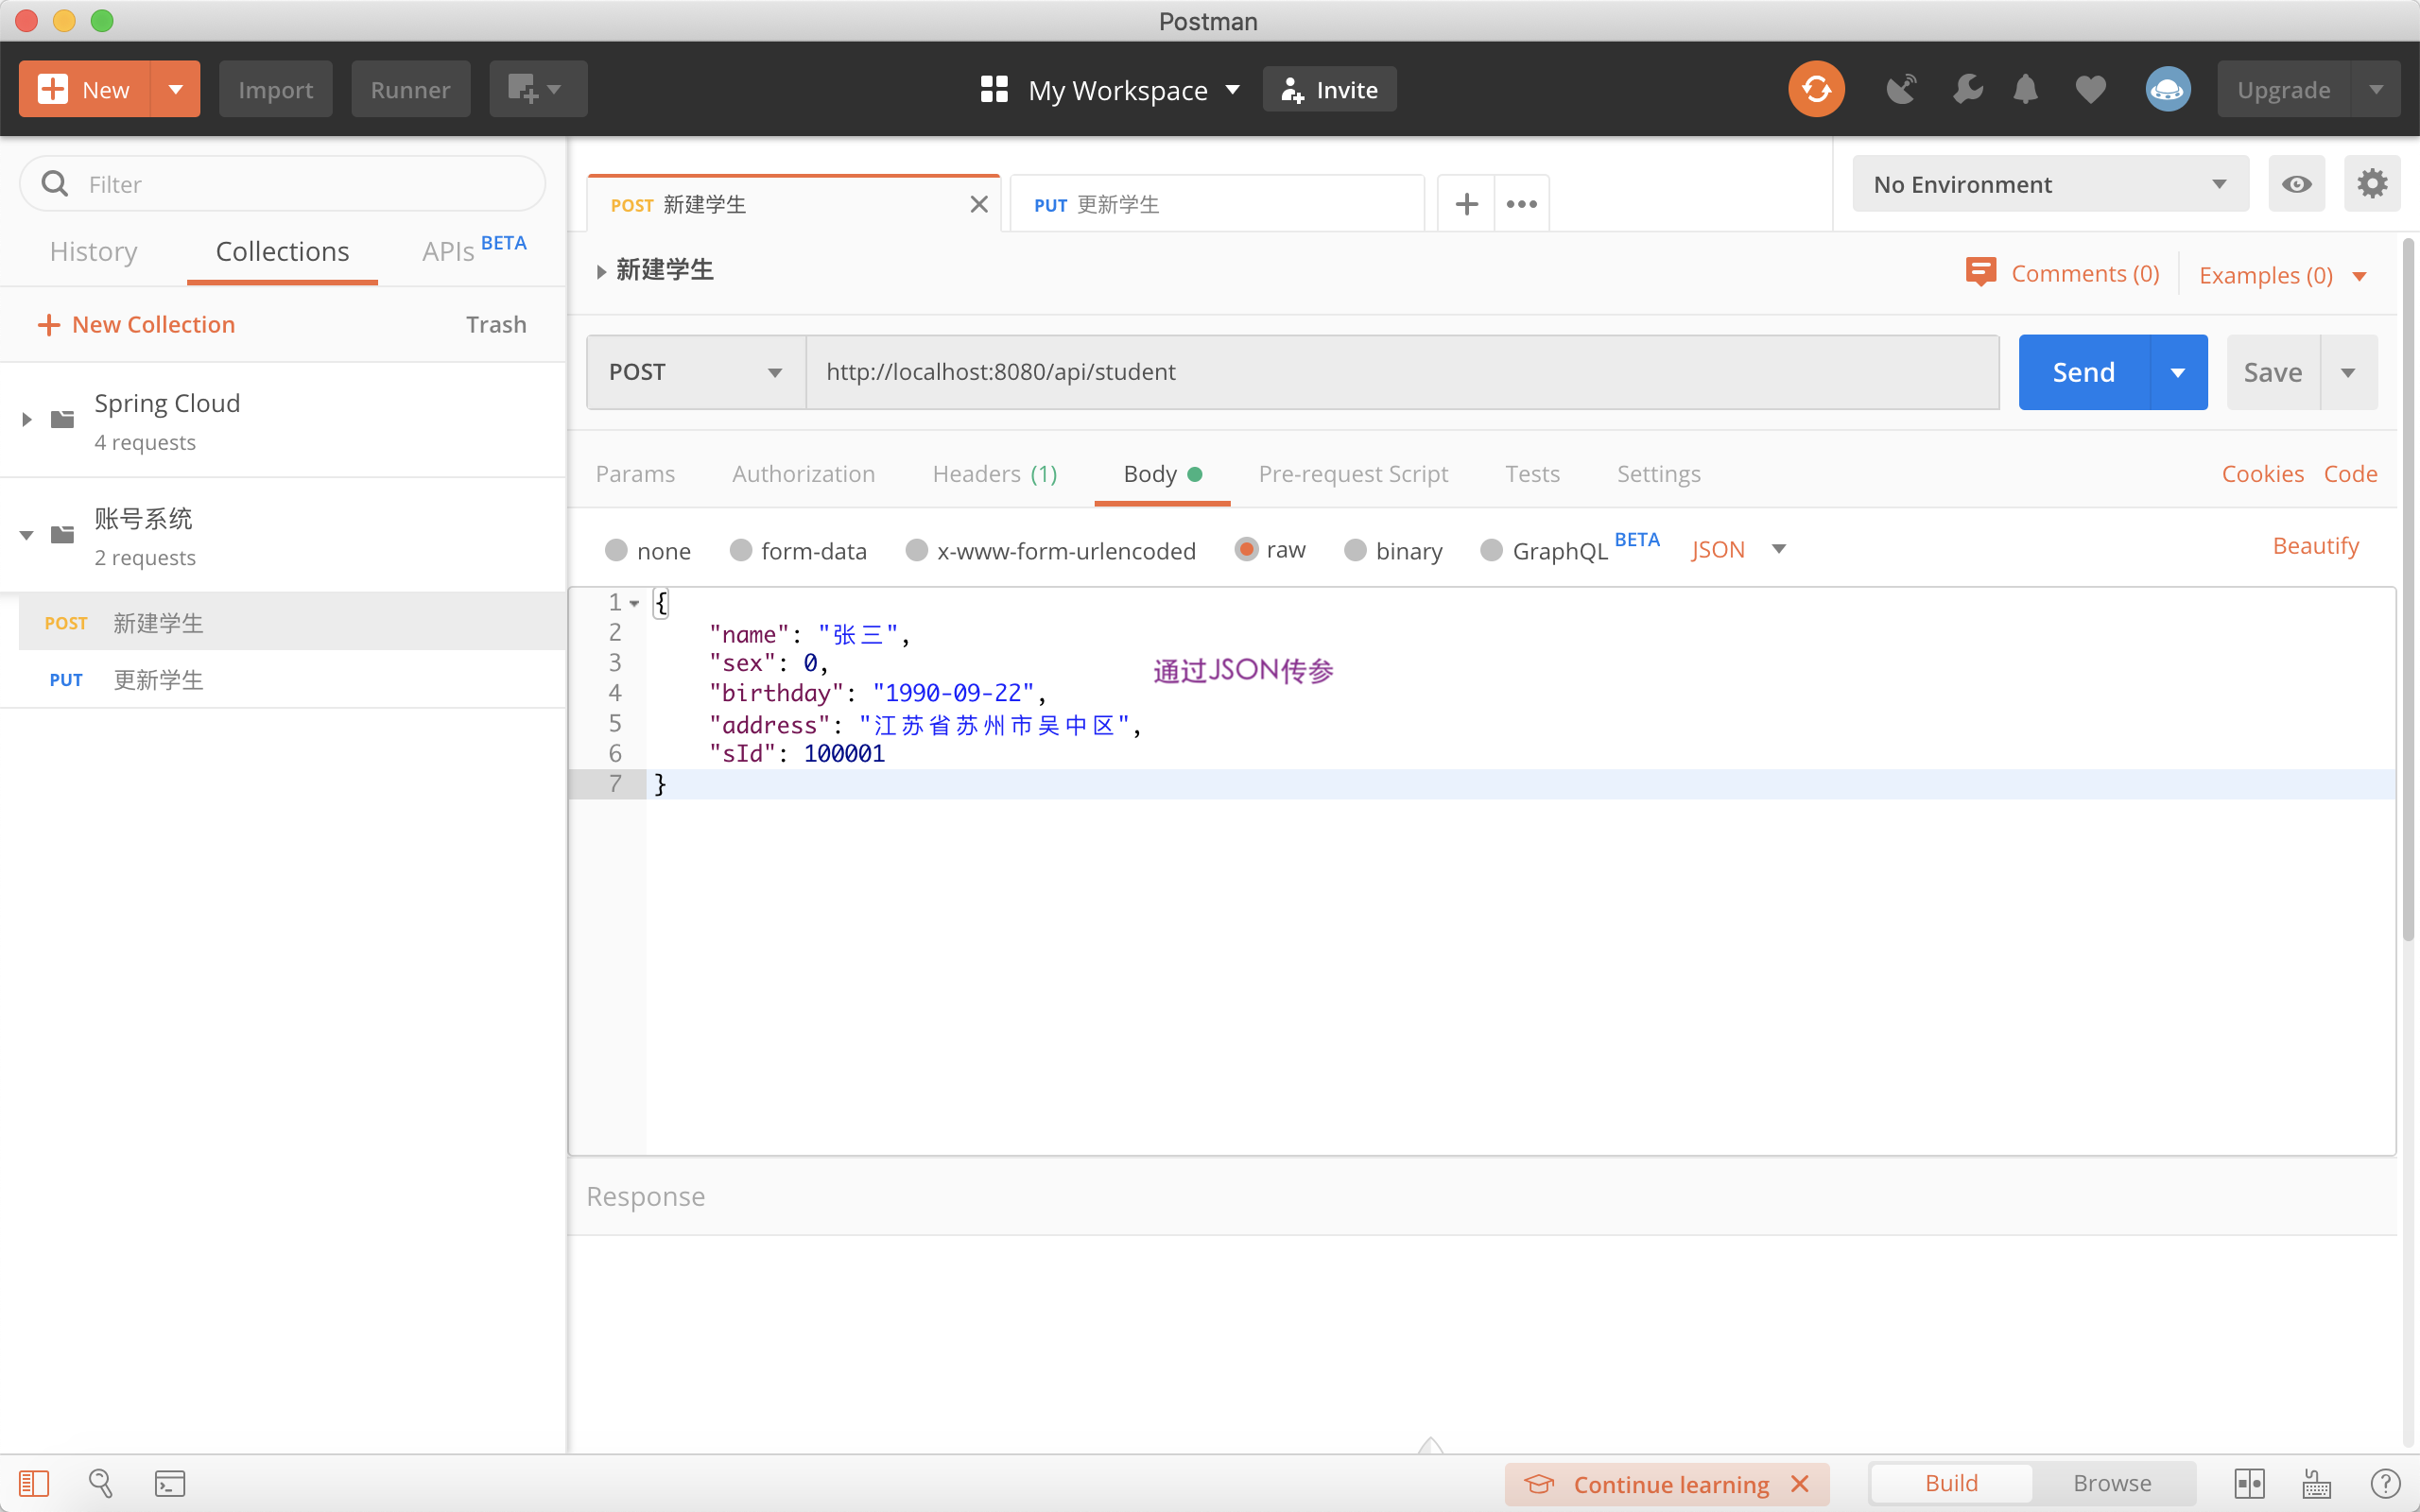Open the Examples (0) dropdown
Screen dimensions: 2420x1512
2282,275
